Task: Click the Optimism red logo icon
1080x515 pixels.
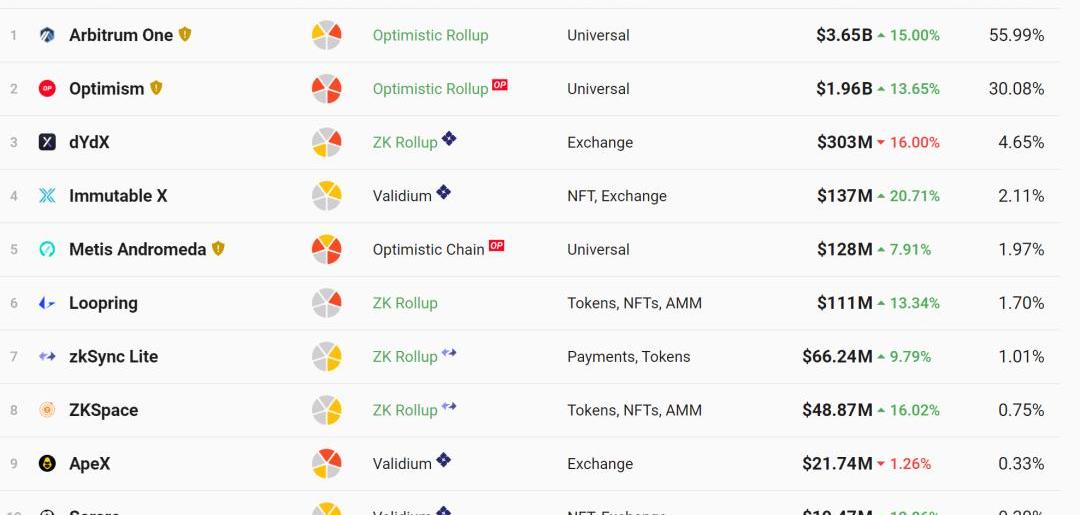Action: tap(47, 89)
